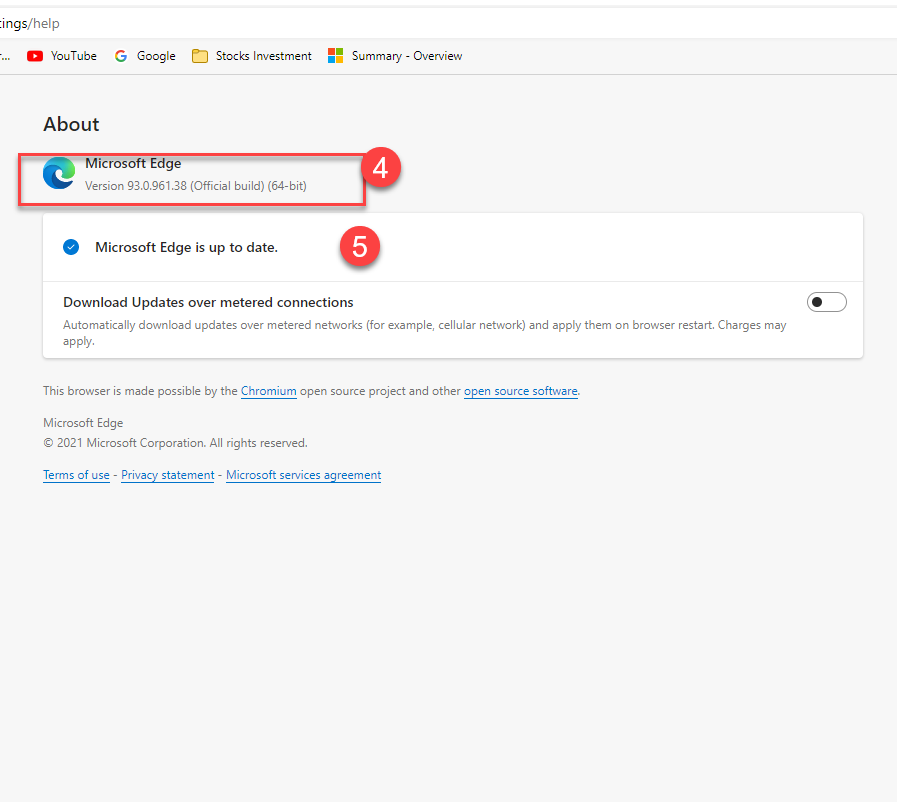Viewport: 897px width, 802px height.
Task: Click the 'Download Updates over metered connections' label
Action: tap(208, 302)
